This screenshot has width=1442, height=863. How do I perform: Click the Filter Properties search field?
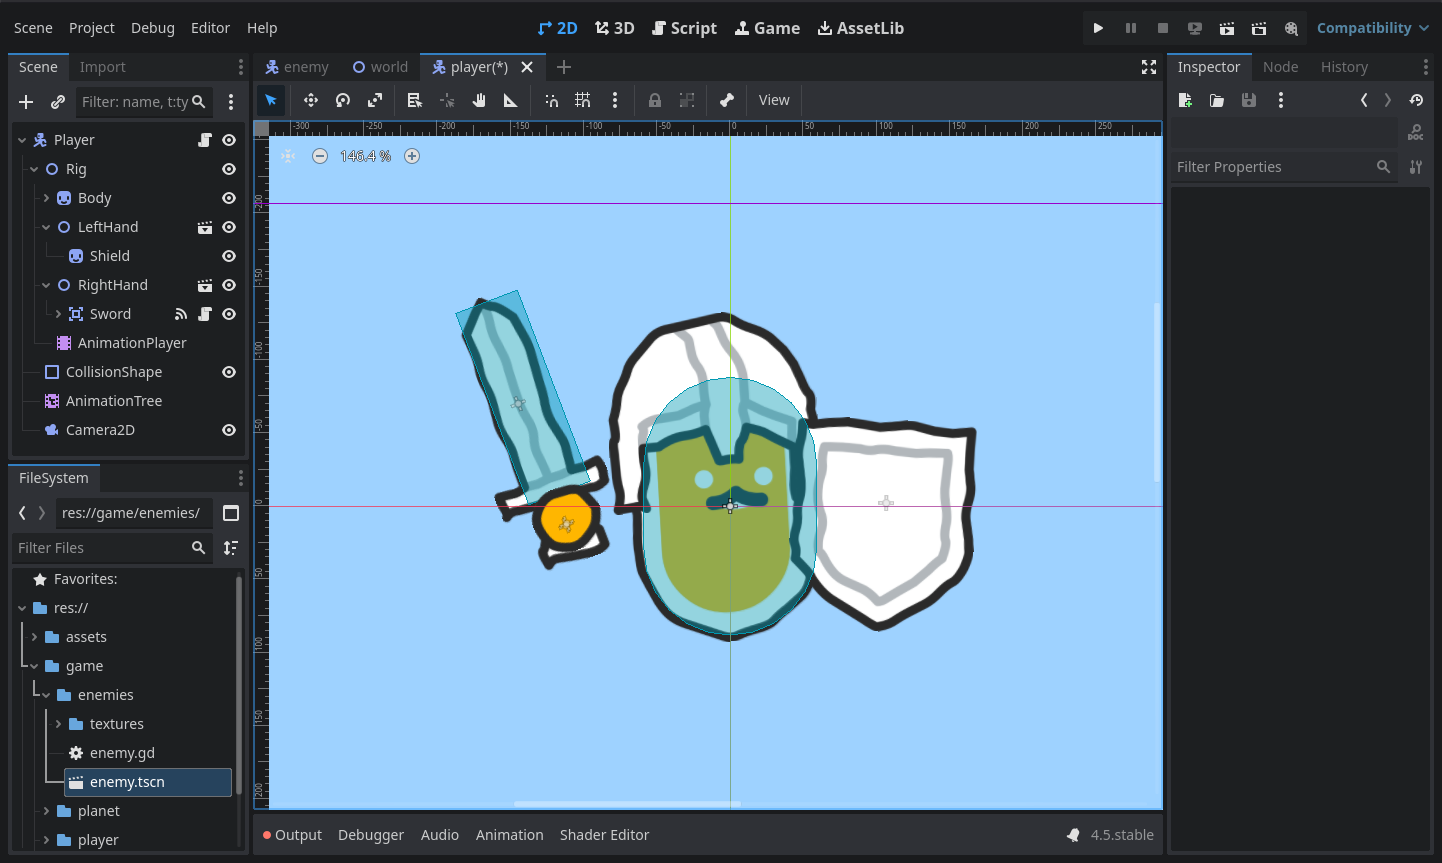pyautogui.click(x=1271, y=167)
